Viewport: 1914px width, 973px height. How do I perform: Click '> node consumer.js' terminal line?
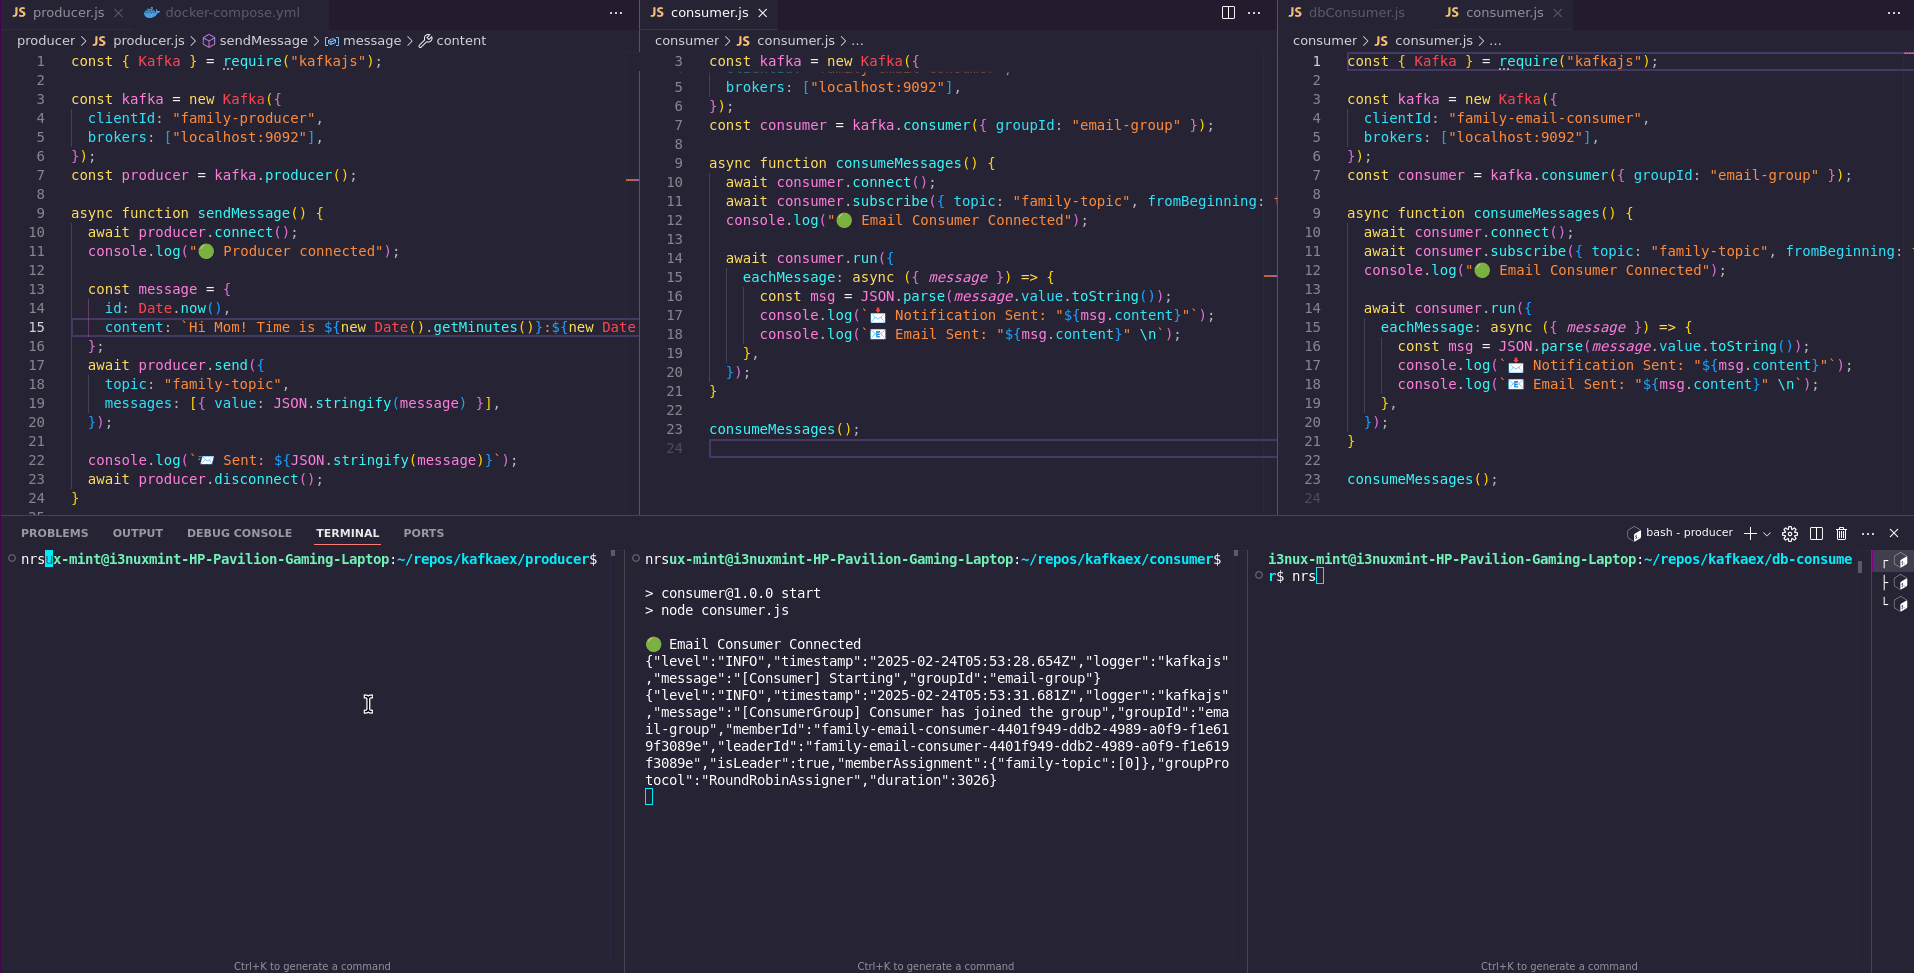[x=717, y=610]
